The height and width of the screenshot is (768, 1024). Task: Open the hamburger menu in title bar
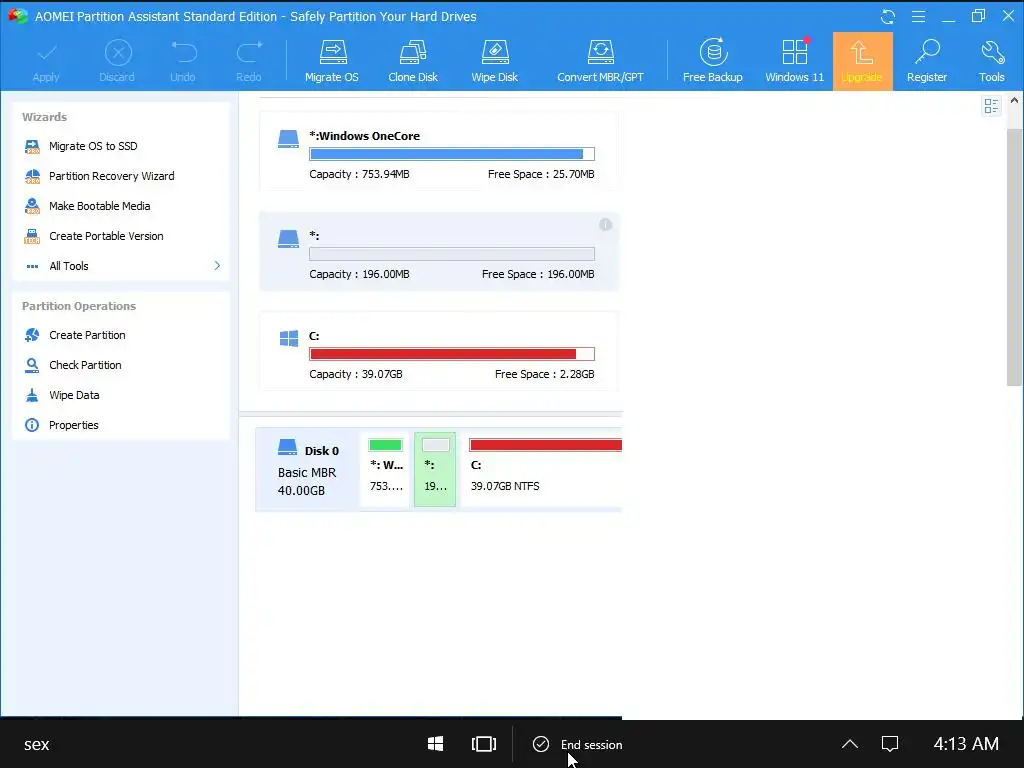[x=918, y=16]
